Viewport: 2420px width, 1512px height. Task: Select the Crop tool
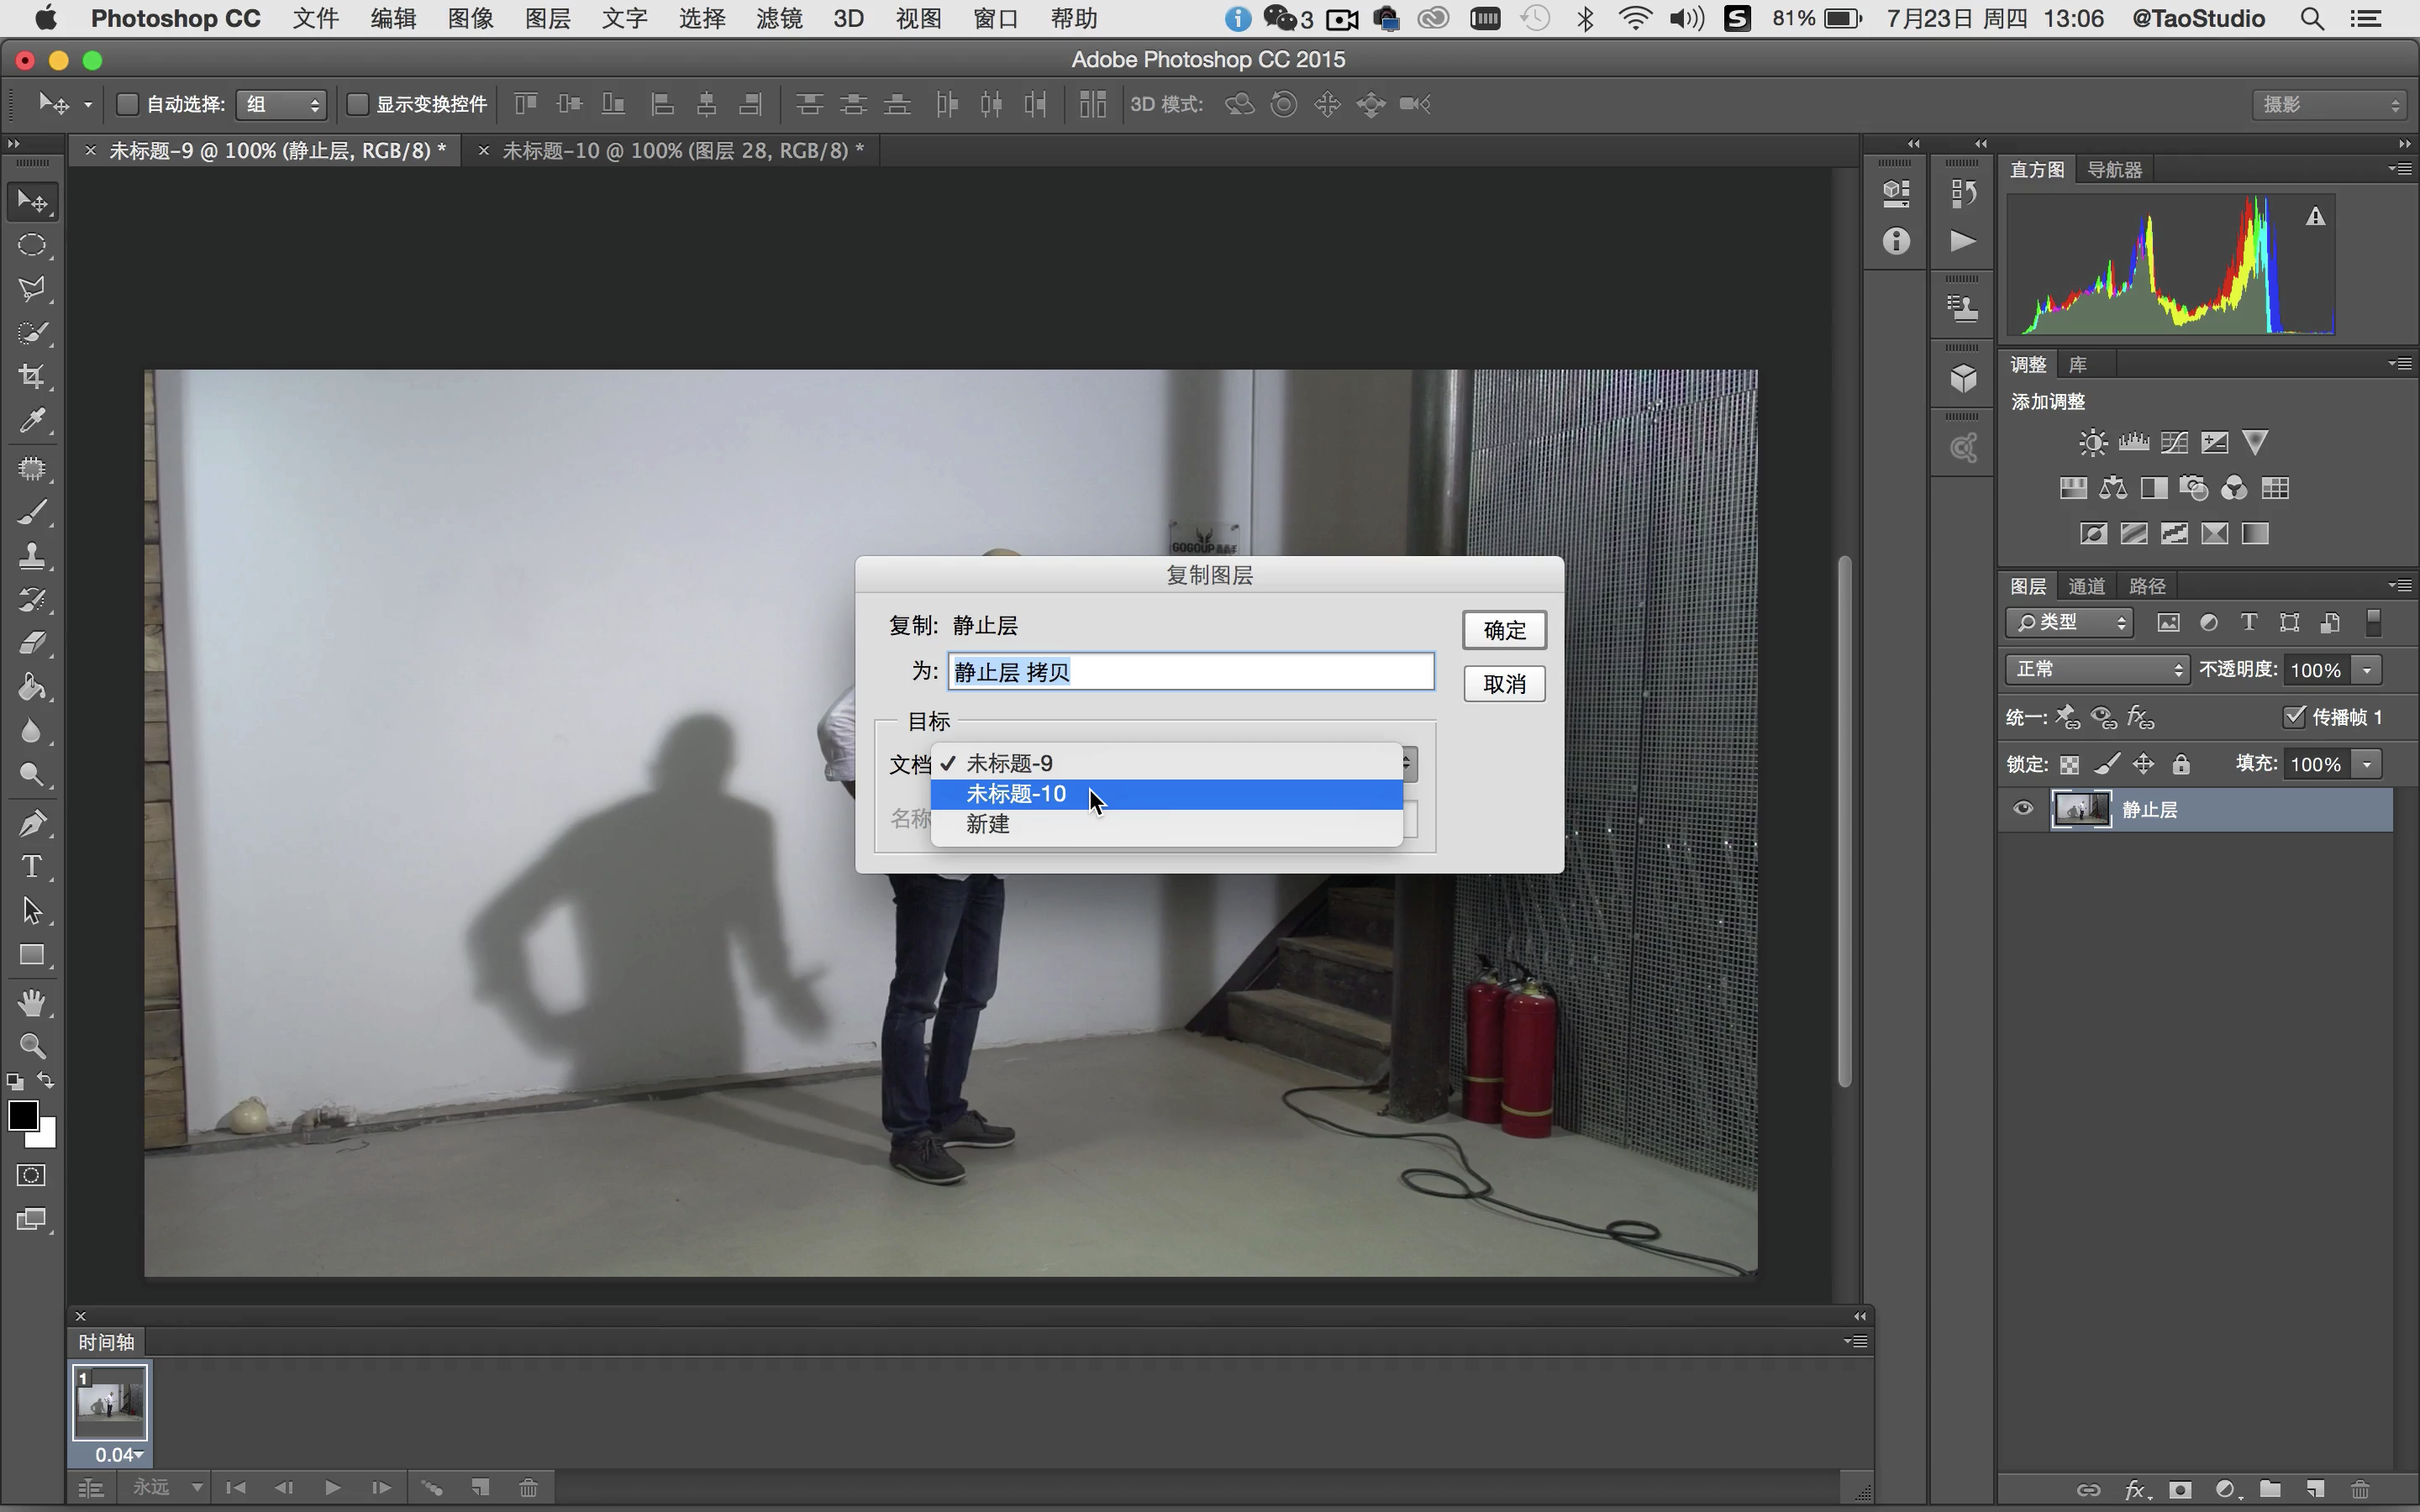point(32,377)
